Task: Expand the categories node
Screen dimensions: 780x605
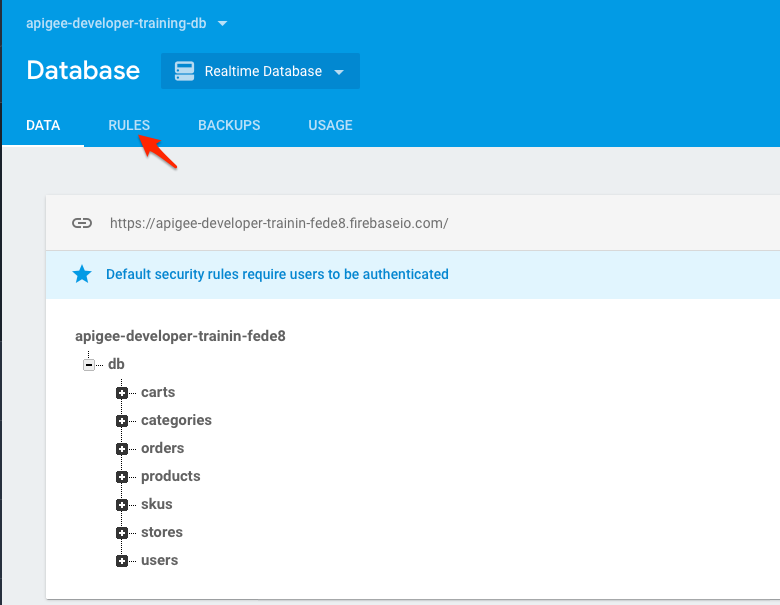Action: click(122, 421)
